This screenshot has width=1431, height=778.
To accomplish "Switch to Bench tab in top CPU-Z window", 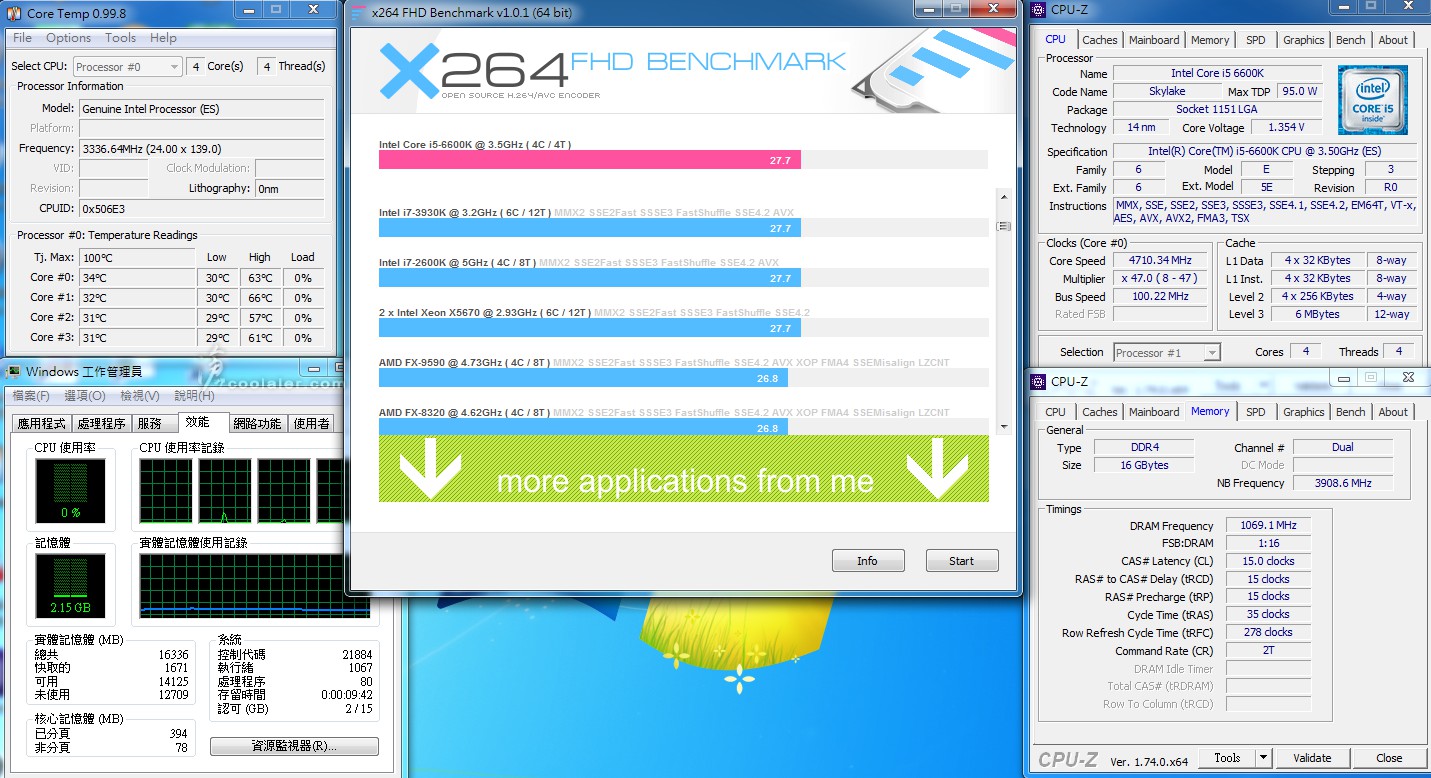I will click(x=1350, y=40).
